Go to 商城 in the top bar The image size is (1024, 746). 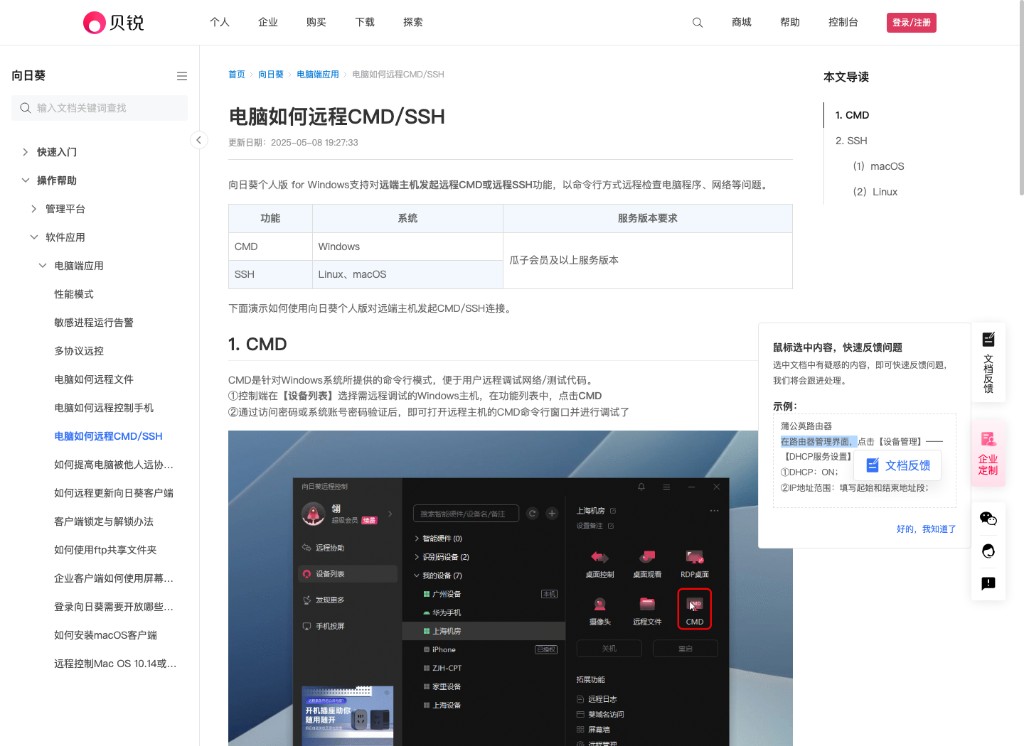pos(742,22)
